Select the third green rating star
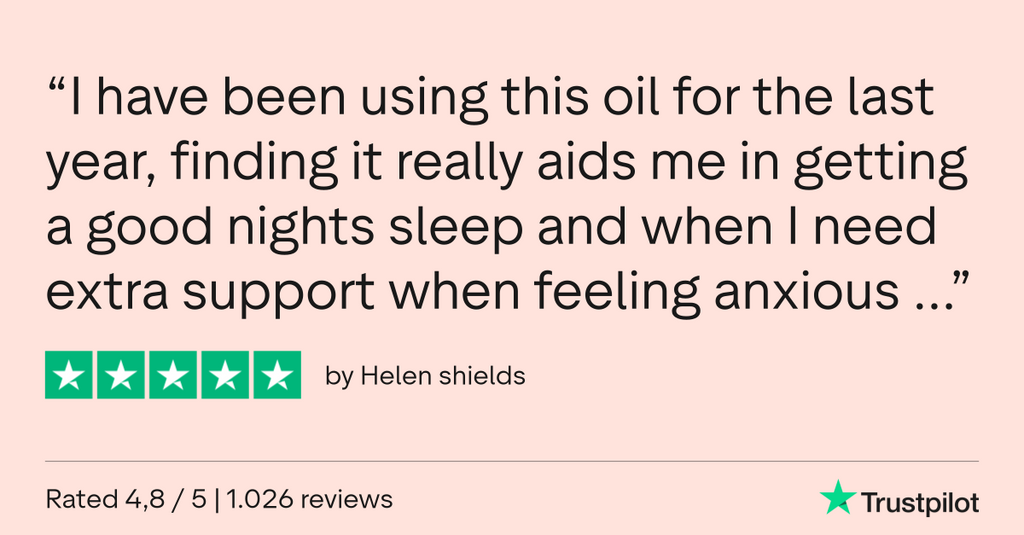The height and width of the screenshot is (535, 1024). point(173,375)
